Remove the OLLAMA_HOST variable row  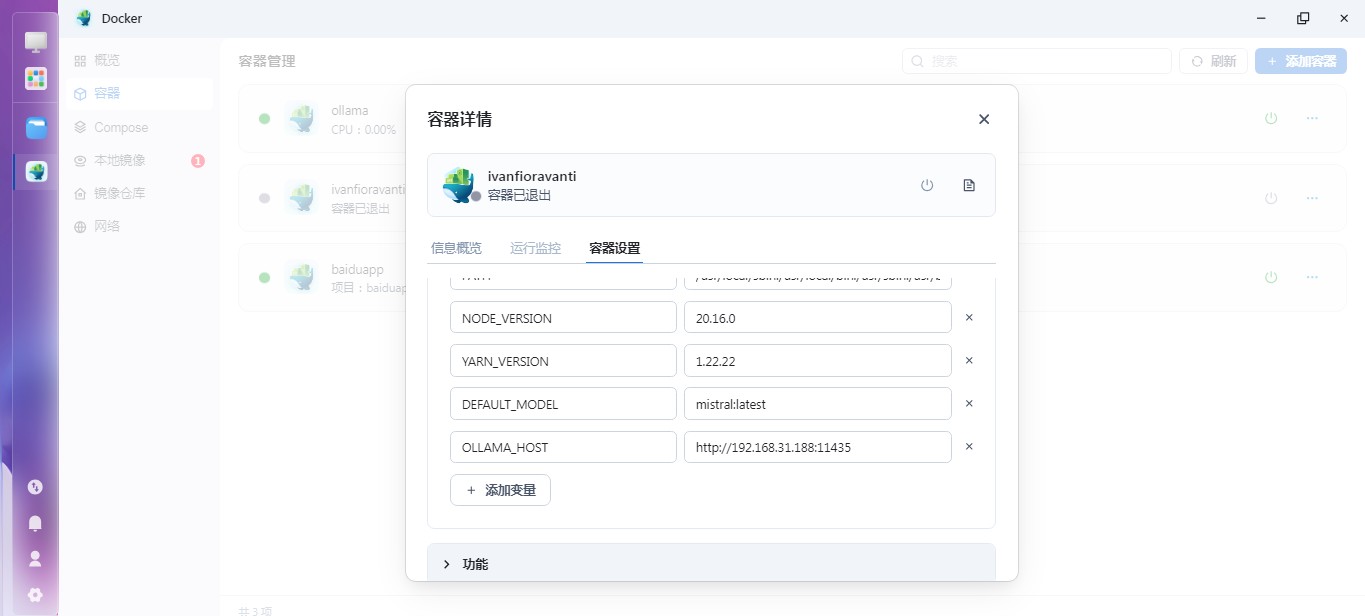969,447
